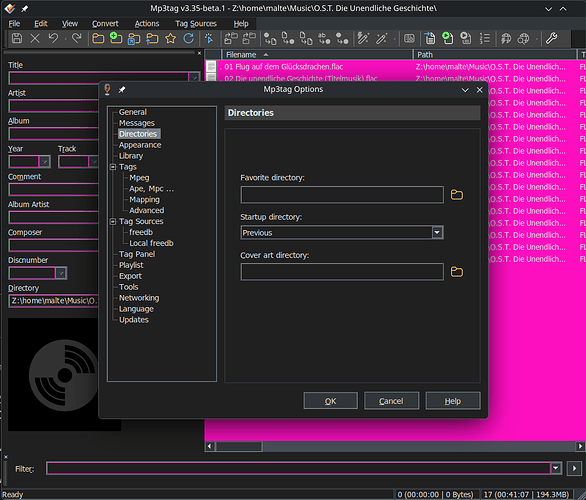Click the Actions magic wand icon with lightning
Screen dimensions: 586x500
[363, 38]
